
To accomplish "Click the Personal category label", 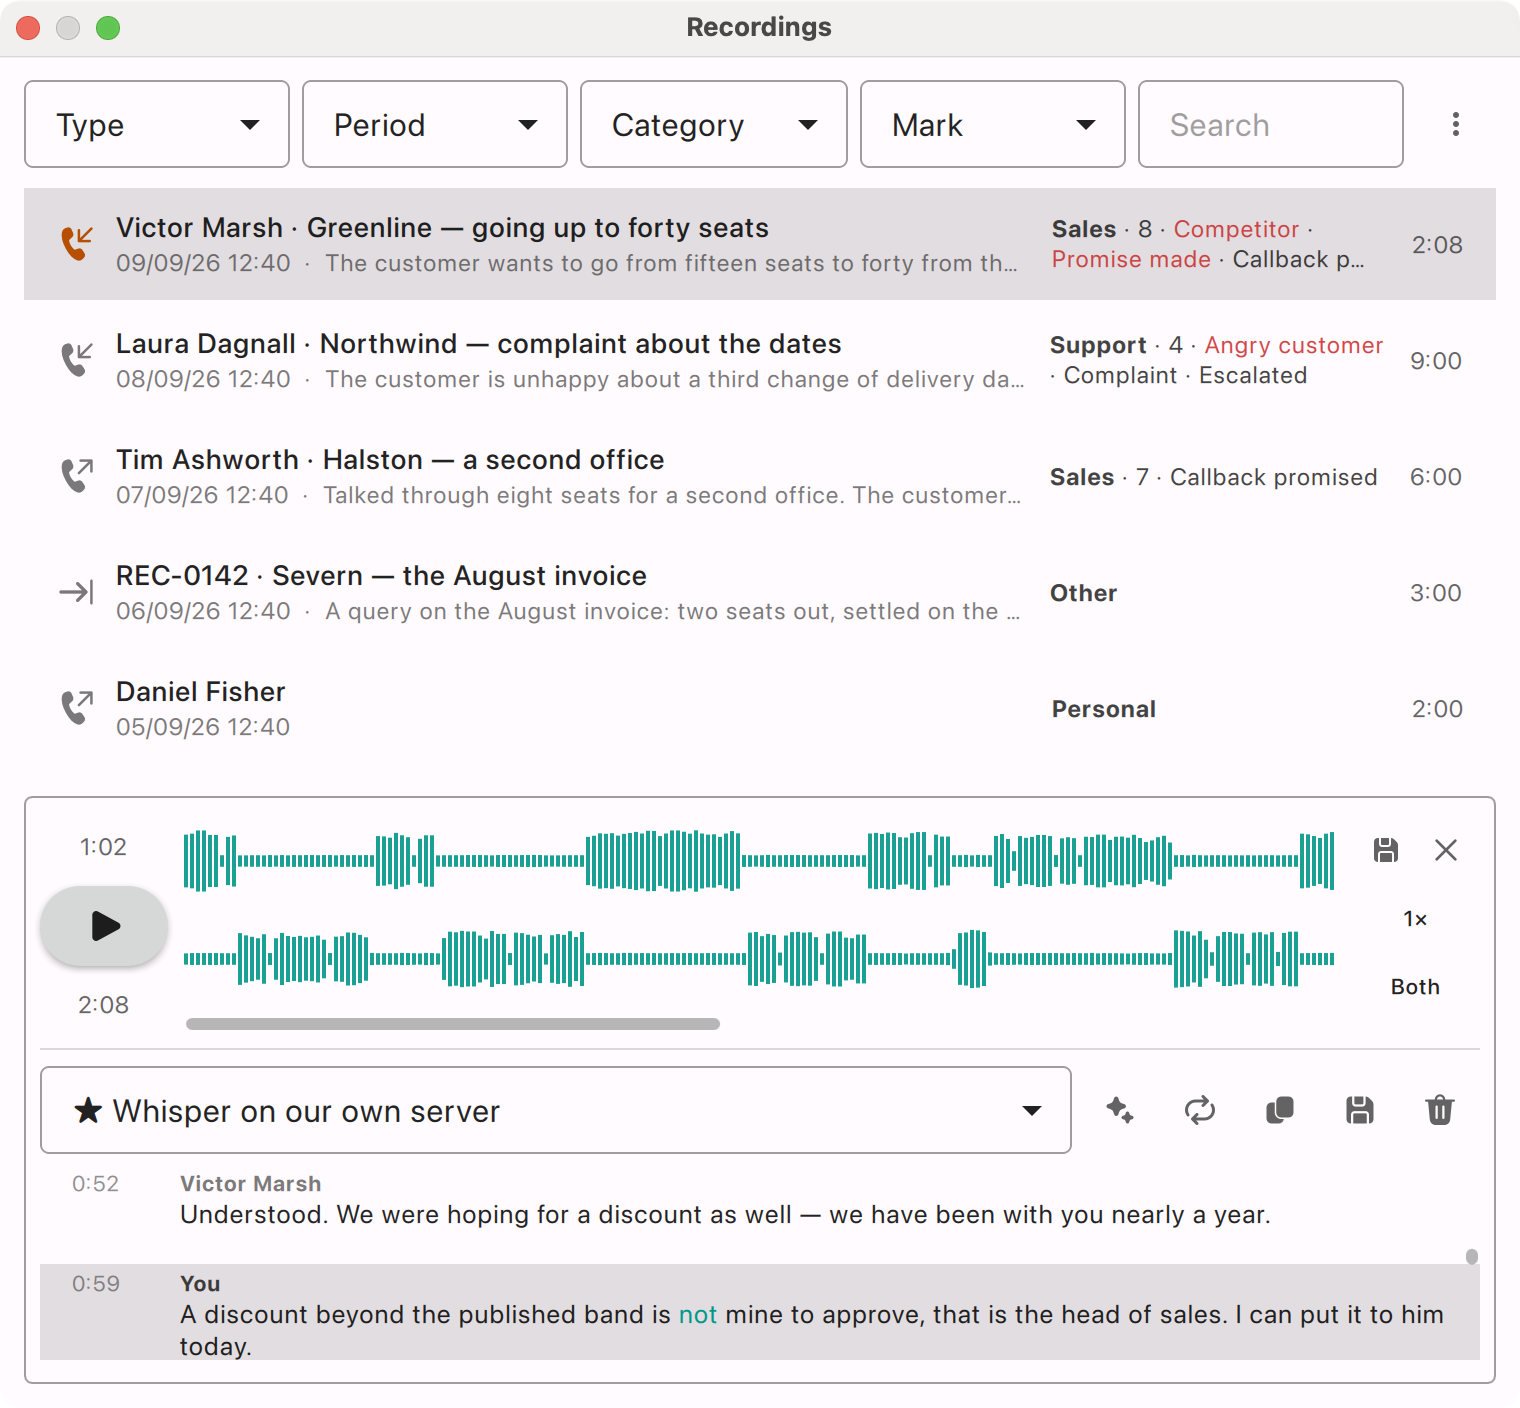I will (1104, 709).
